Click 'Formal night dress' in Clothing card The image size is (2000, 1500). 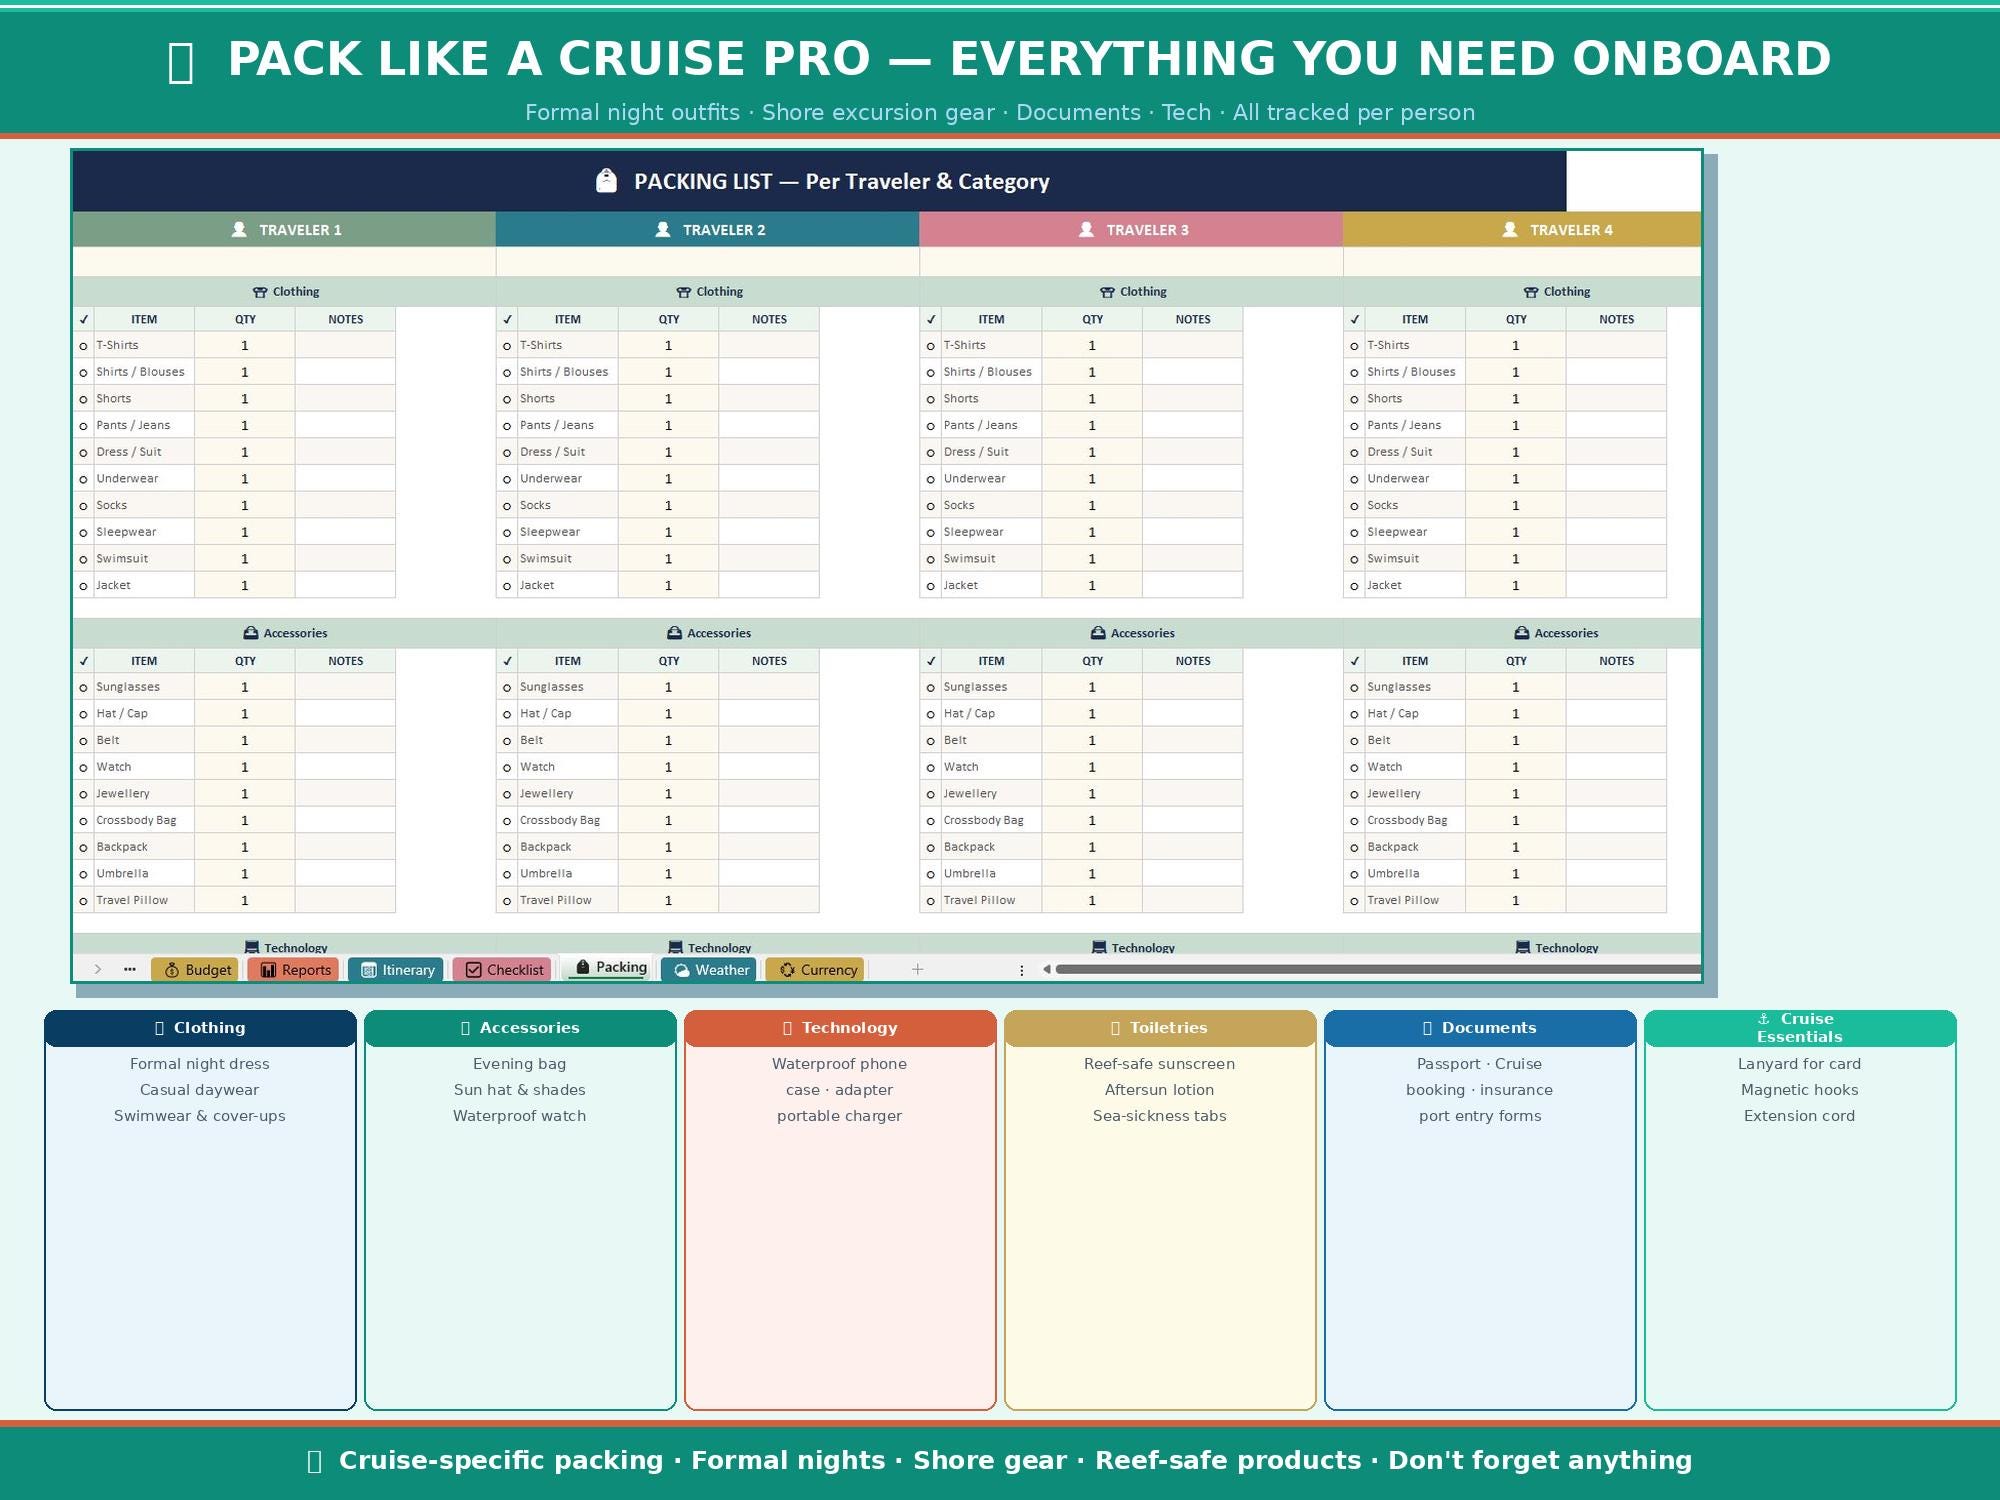pos(200,1064)
